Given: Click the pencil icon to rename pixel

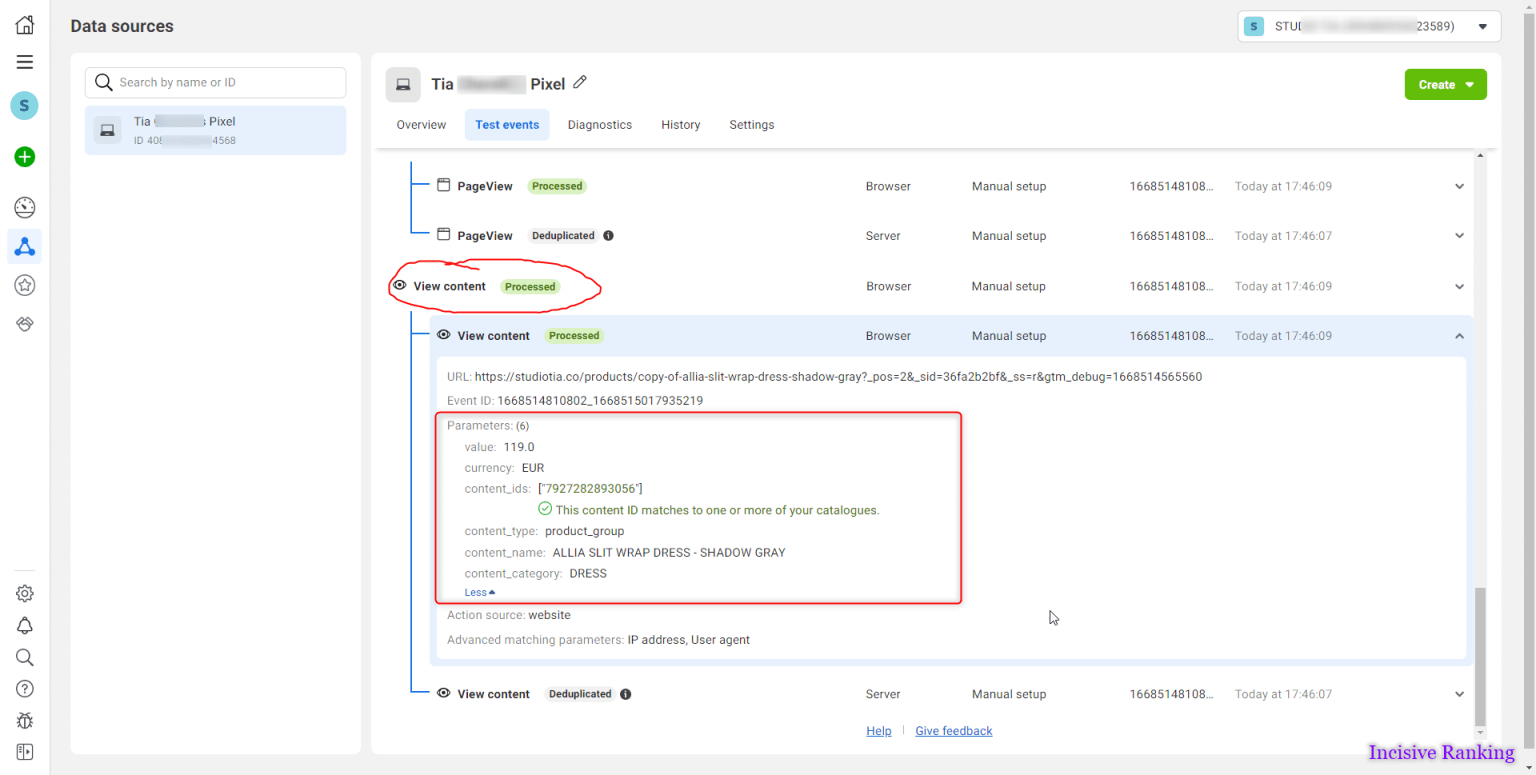Looking at the screenshot, I should [x=579, y=83].
